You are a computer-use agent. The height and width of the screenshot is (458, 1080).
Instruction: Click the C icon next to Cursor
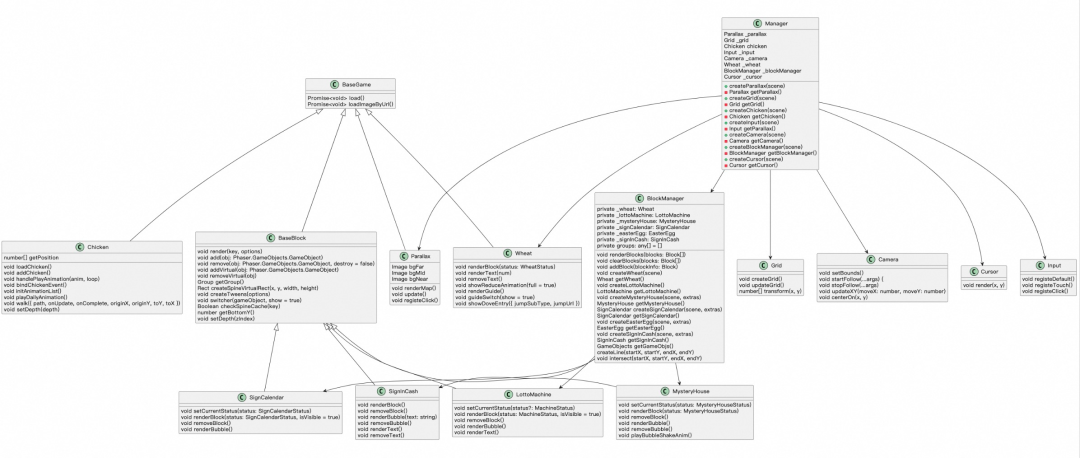[x=972, y=271]
